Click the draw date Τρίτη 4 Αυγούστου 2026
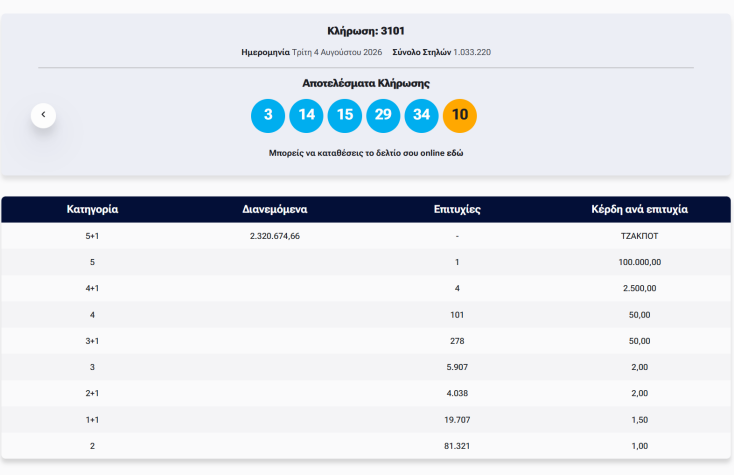The height and width of the screenshot is (475, 734). (x=337, y=52)
